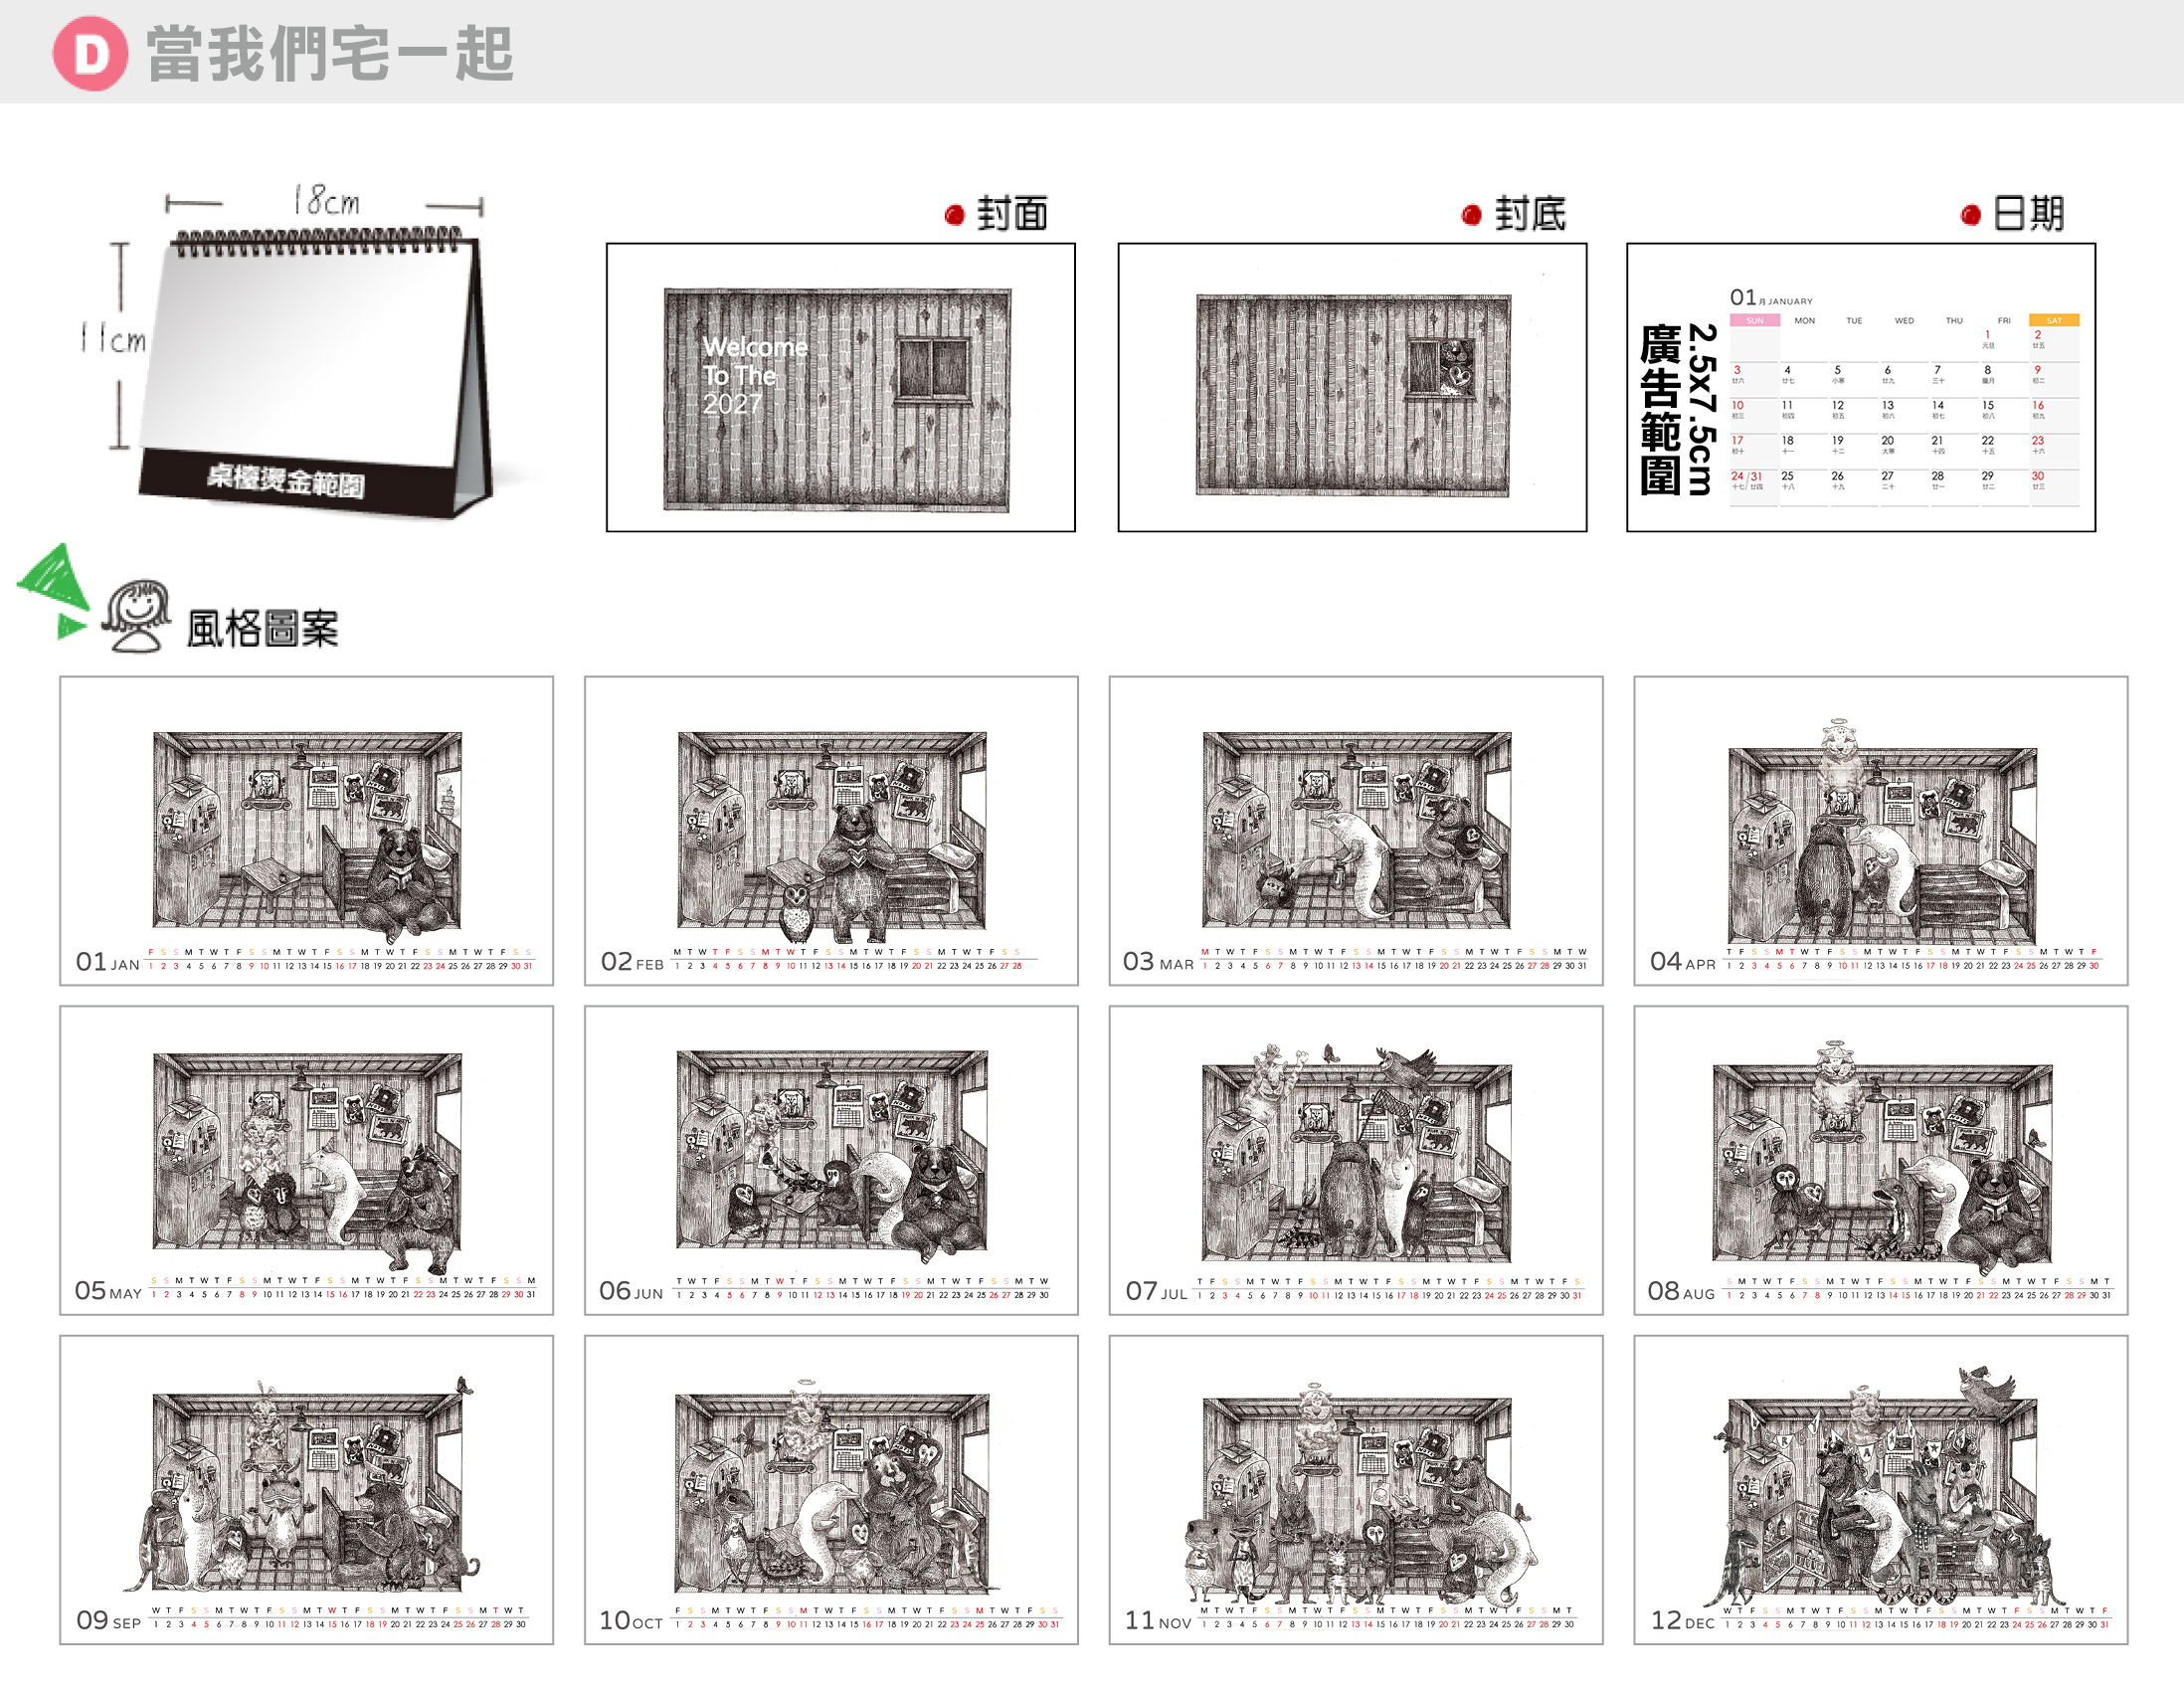Click the 當我們宅一起 title text
The width and height of the screenshot is (2184, 1693).
click(x=330, y=54)
